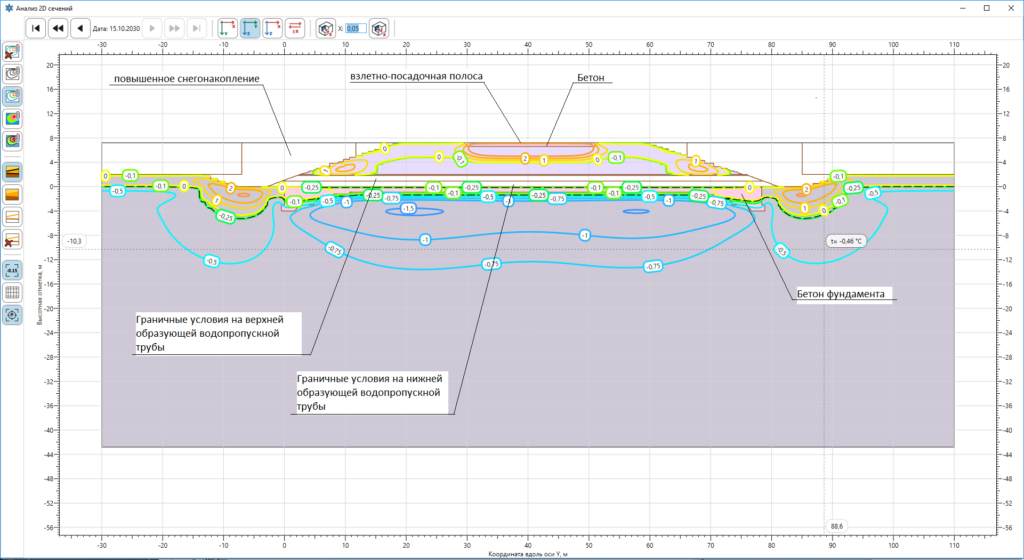Screen dimensions: 1024x560
Task: Move section to next X position
Action: tap(379, 28)
